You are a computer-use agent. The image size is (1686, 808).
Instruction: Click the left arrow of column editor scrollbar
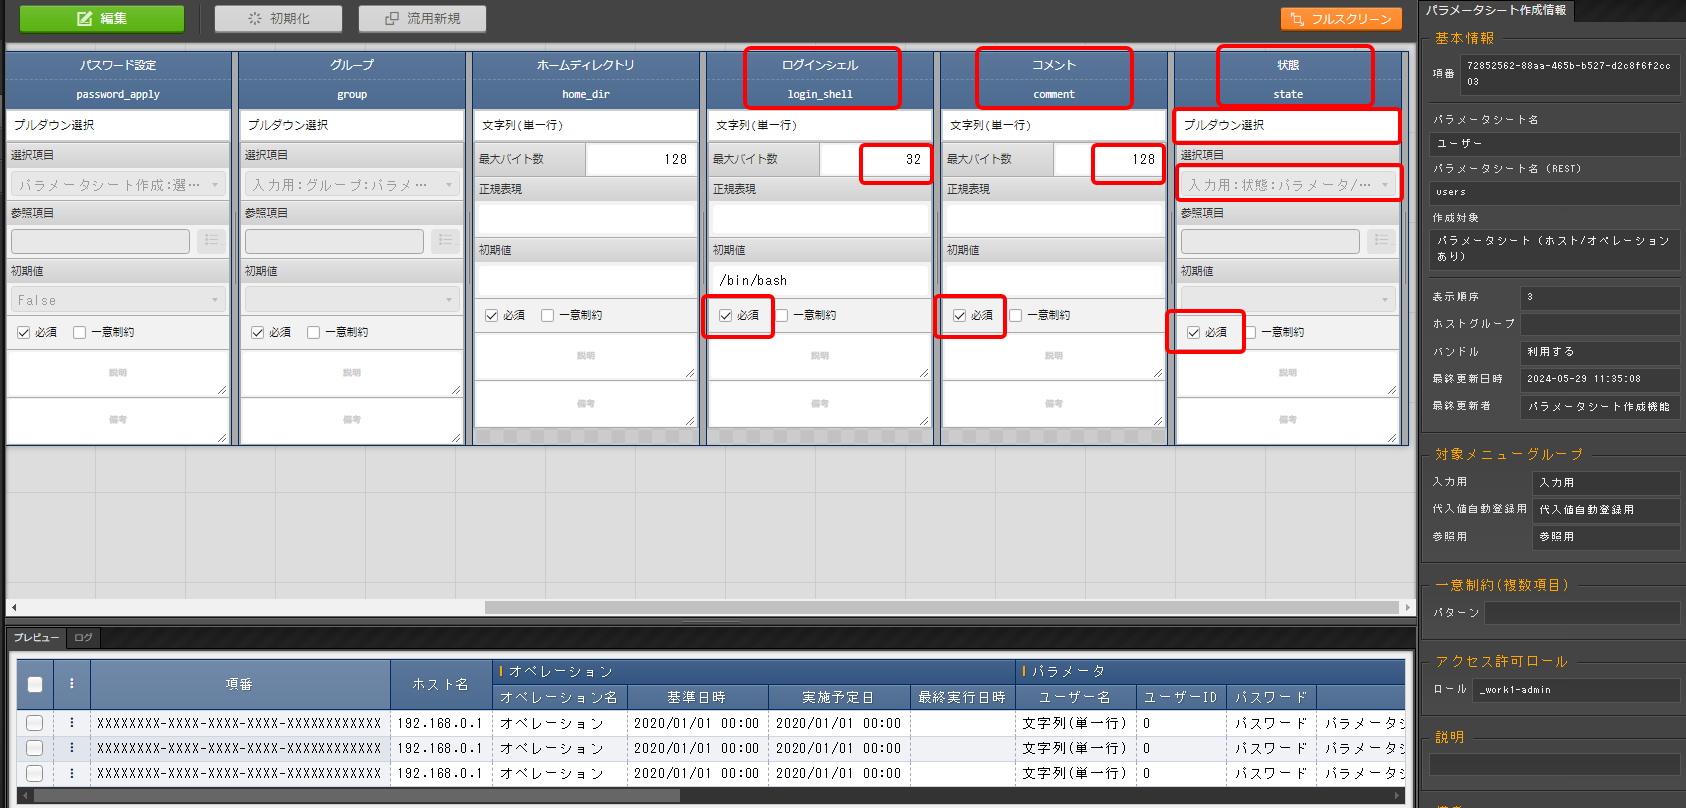click(x=13, y=607)
